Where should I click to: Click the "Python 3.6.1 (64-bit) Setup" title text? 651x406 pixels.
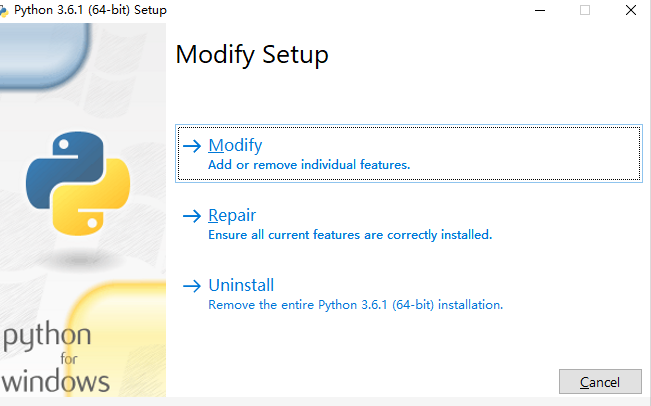[x=90, y=10]
